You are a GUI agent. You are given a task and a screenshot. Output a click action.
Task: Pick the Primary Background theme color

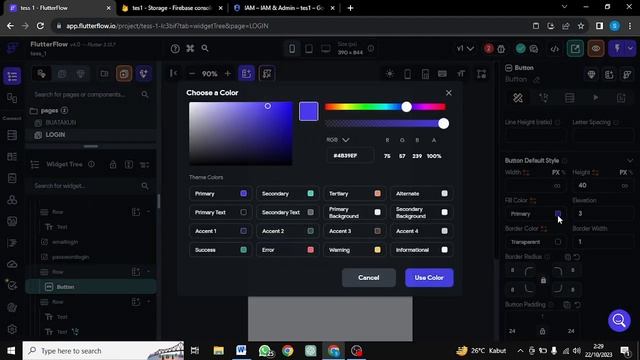point(354,212)
